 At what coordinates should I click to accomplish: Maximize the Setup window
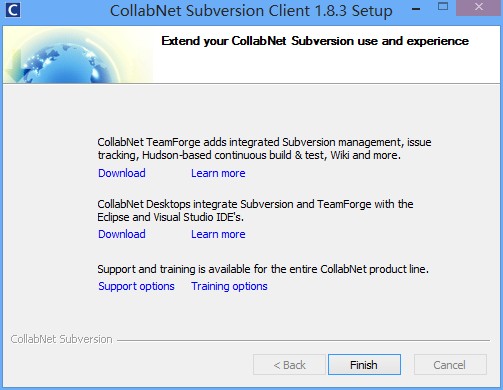click(443, 7)
